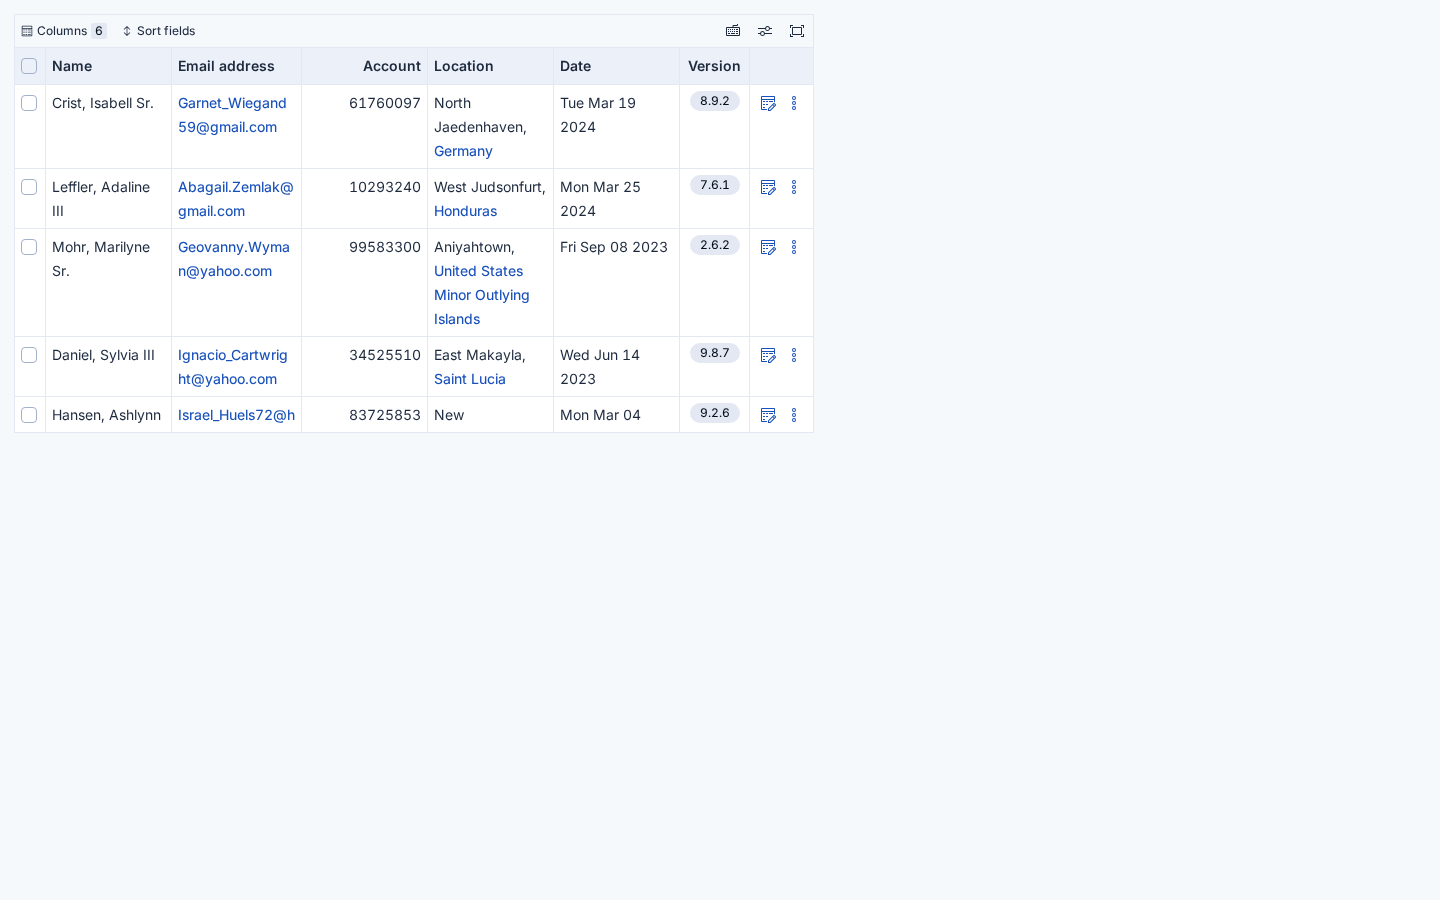Open Ignacio_Cartwright@yahoo.com email link
The image size is (1440, 900).
(x=233, y=367)
